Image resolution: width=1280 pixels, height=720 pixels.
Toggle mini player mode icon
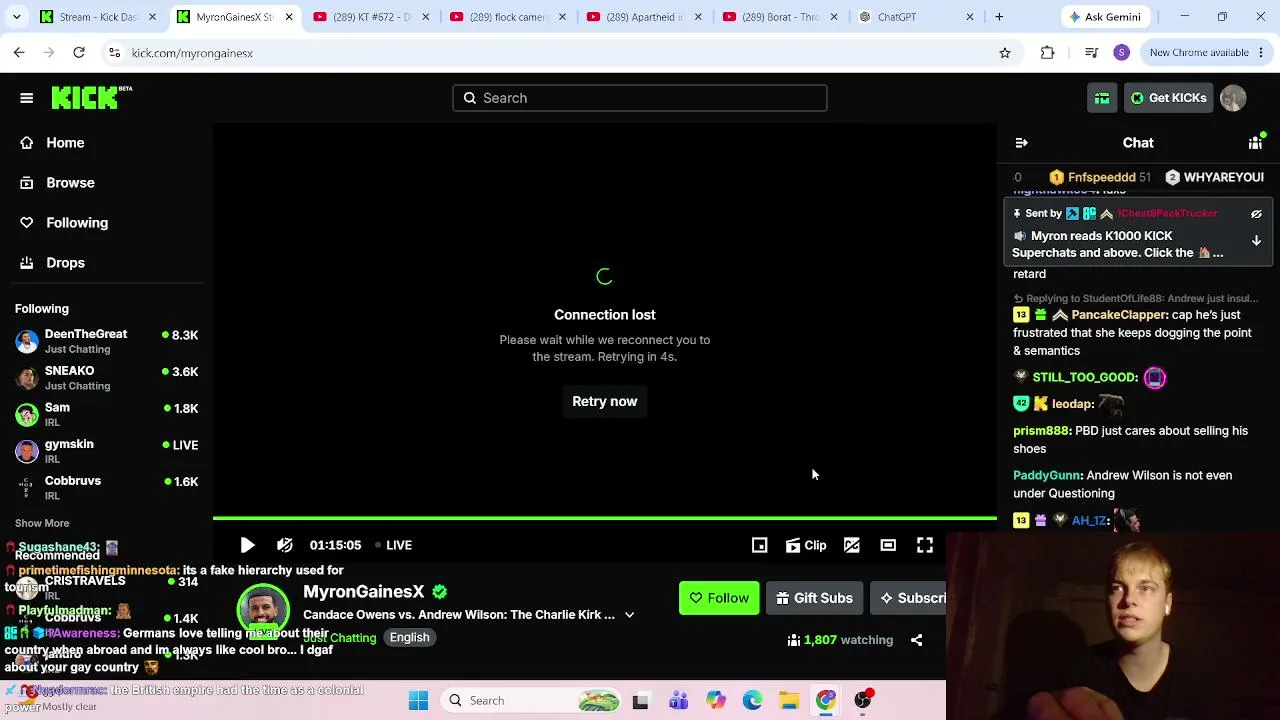click(x=760, y=545)
